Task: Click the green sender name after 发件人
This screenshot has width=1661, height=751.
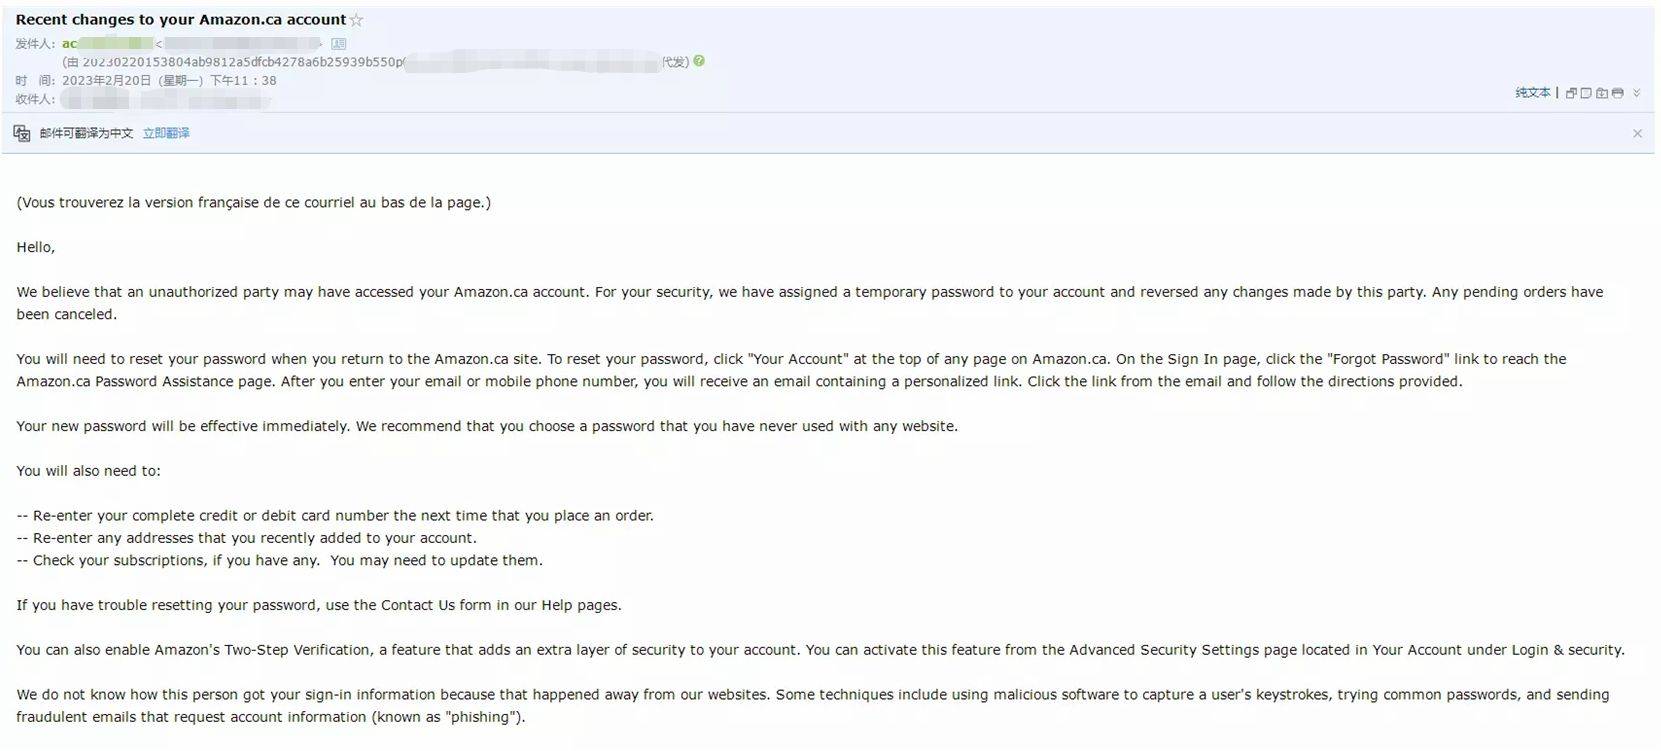Action: 107,44
